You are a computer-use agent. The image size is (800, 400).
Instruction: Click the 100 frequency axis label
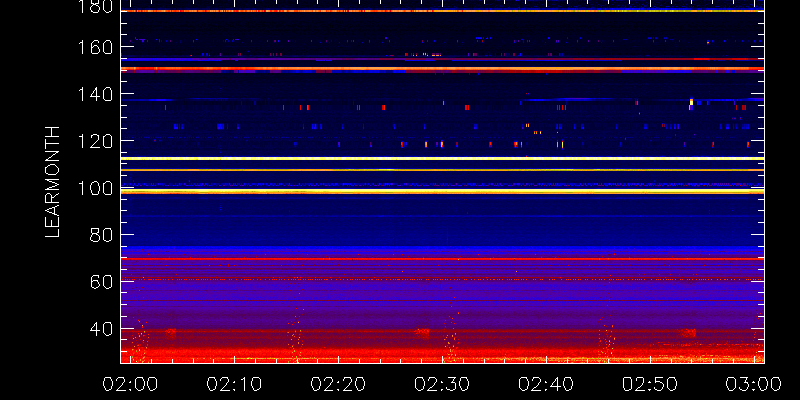pos(96,188)
